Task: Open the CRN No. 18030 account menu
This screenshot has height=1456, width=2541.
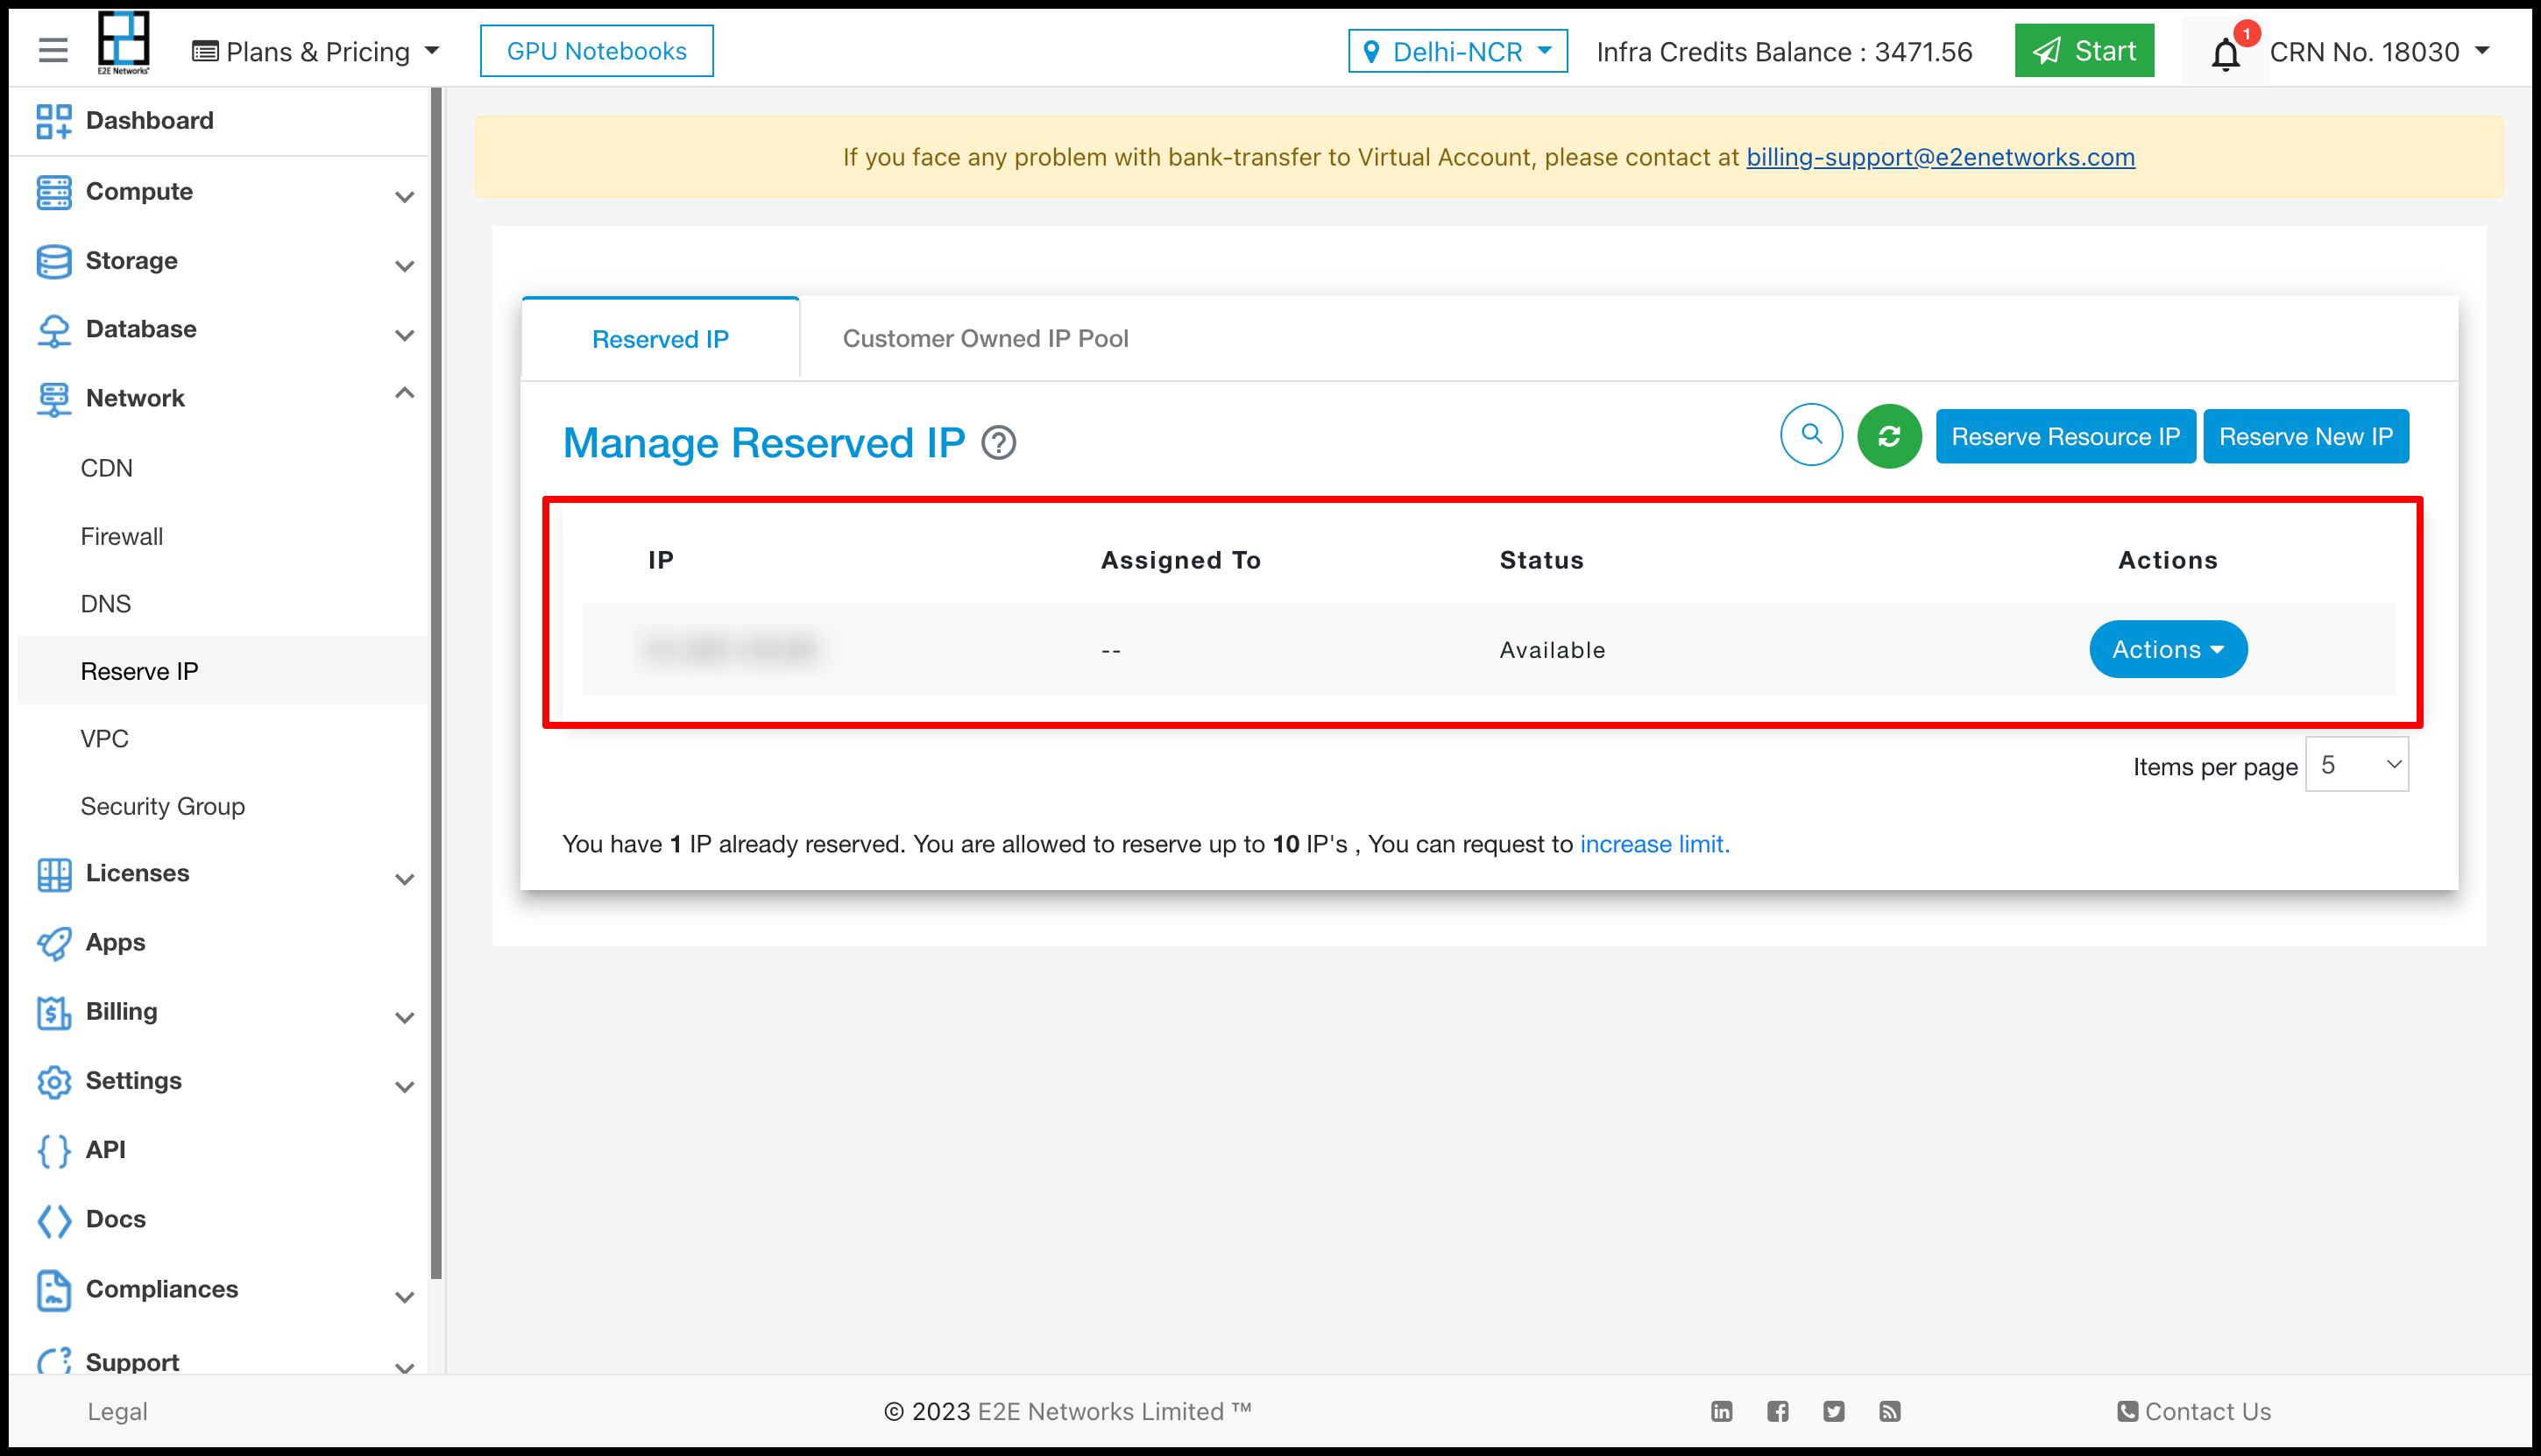Action: click(2380, 51)
